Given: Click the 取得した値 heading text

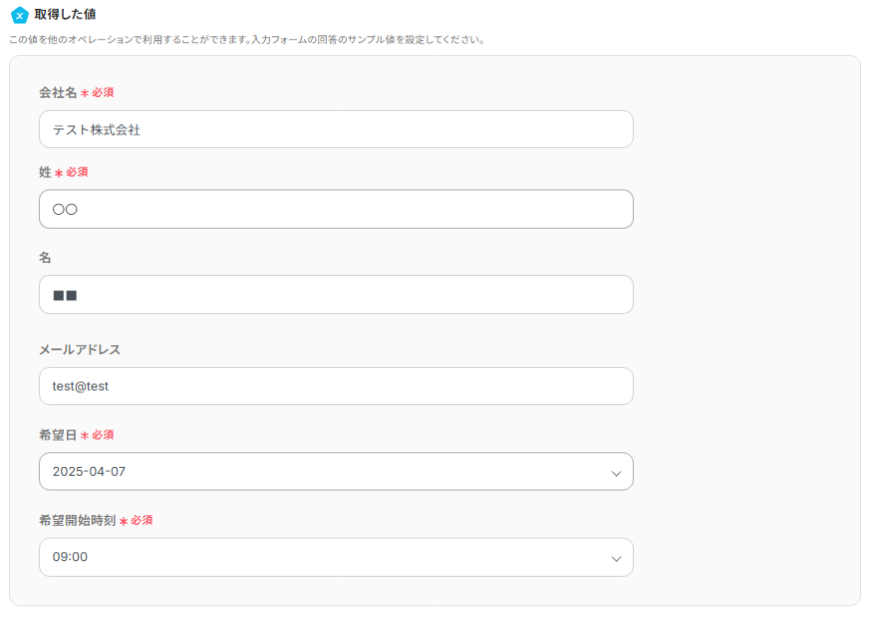Looking at the screenshot, I should [65, 15].
